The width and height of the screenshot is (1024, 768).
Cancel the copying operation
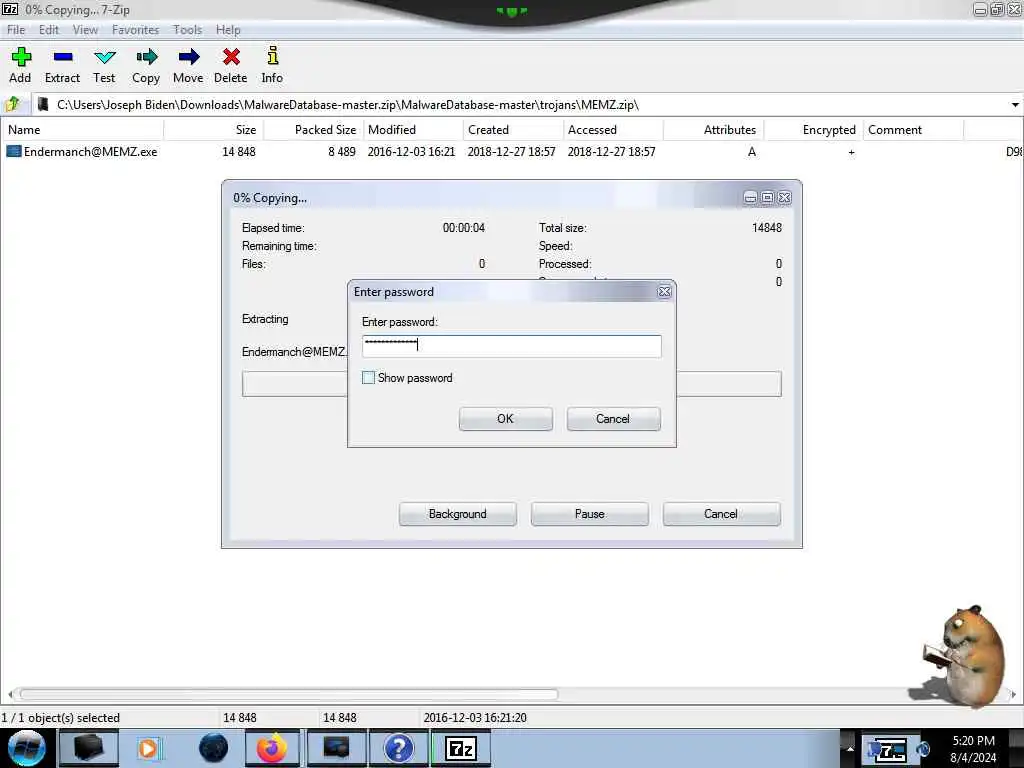pyautogui.click(x=721, y=514)
